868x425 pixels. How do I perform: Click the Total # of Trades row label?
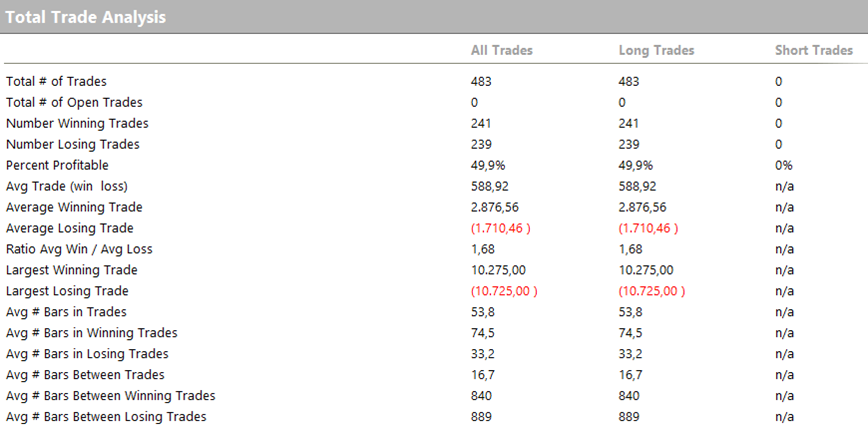pos(56,81)
